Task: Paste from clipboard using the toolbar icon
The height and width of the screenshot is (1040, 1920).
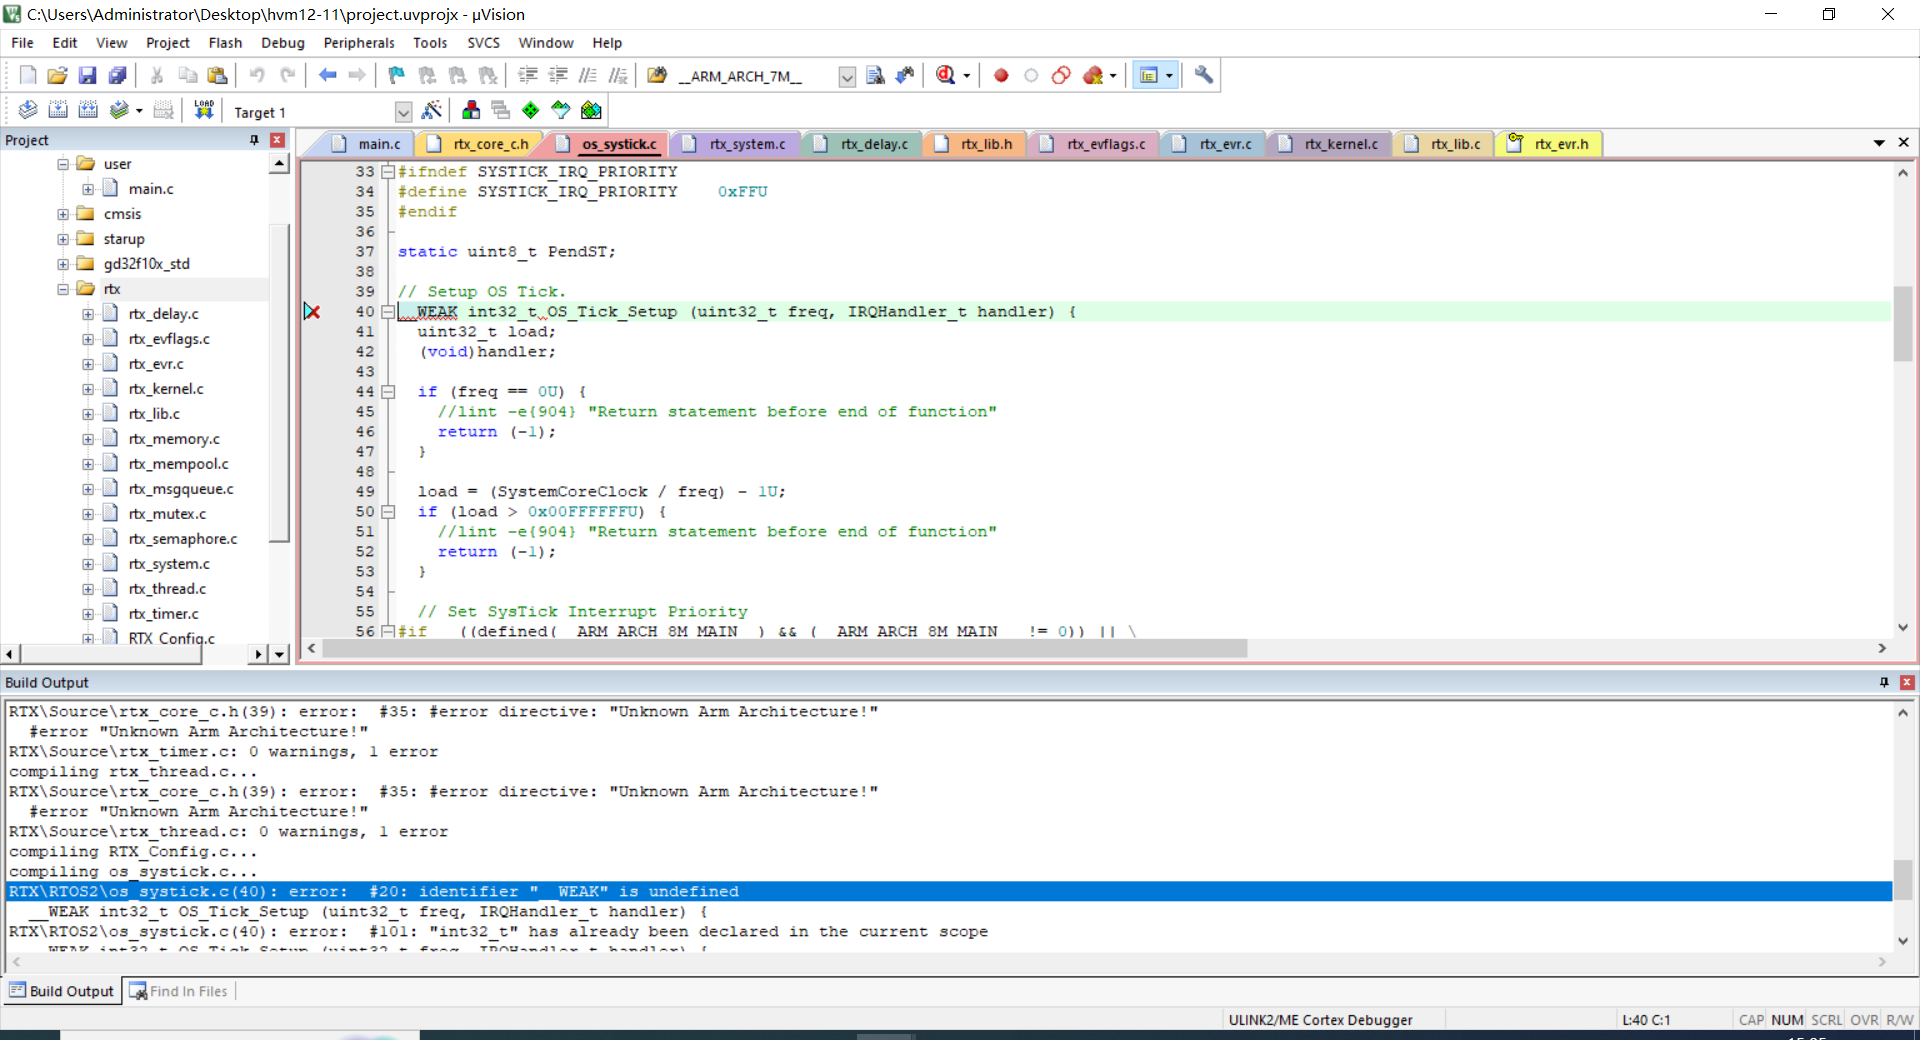Action: coord(217,75)
